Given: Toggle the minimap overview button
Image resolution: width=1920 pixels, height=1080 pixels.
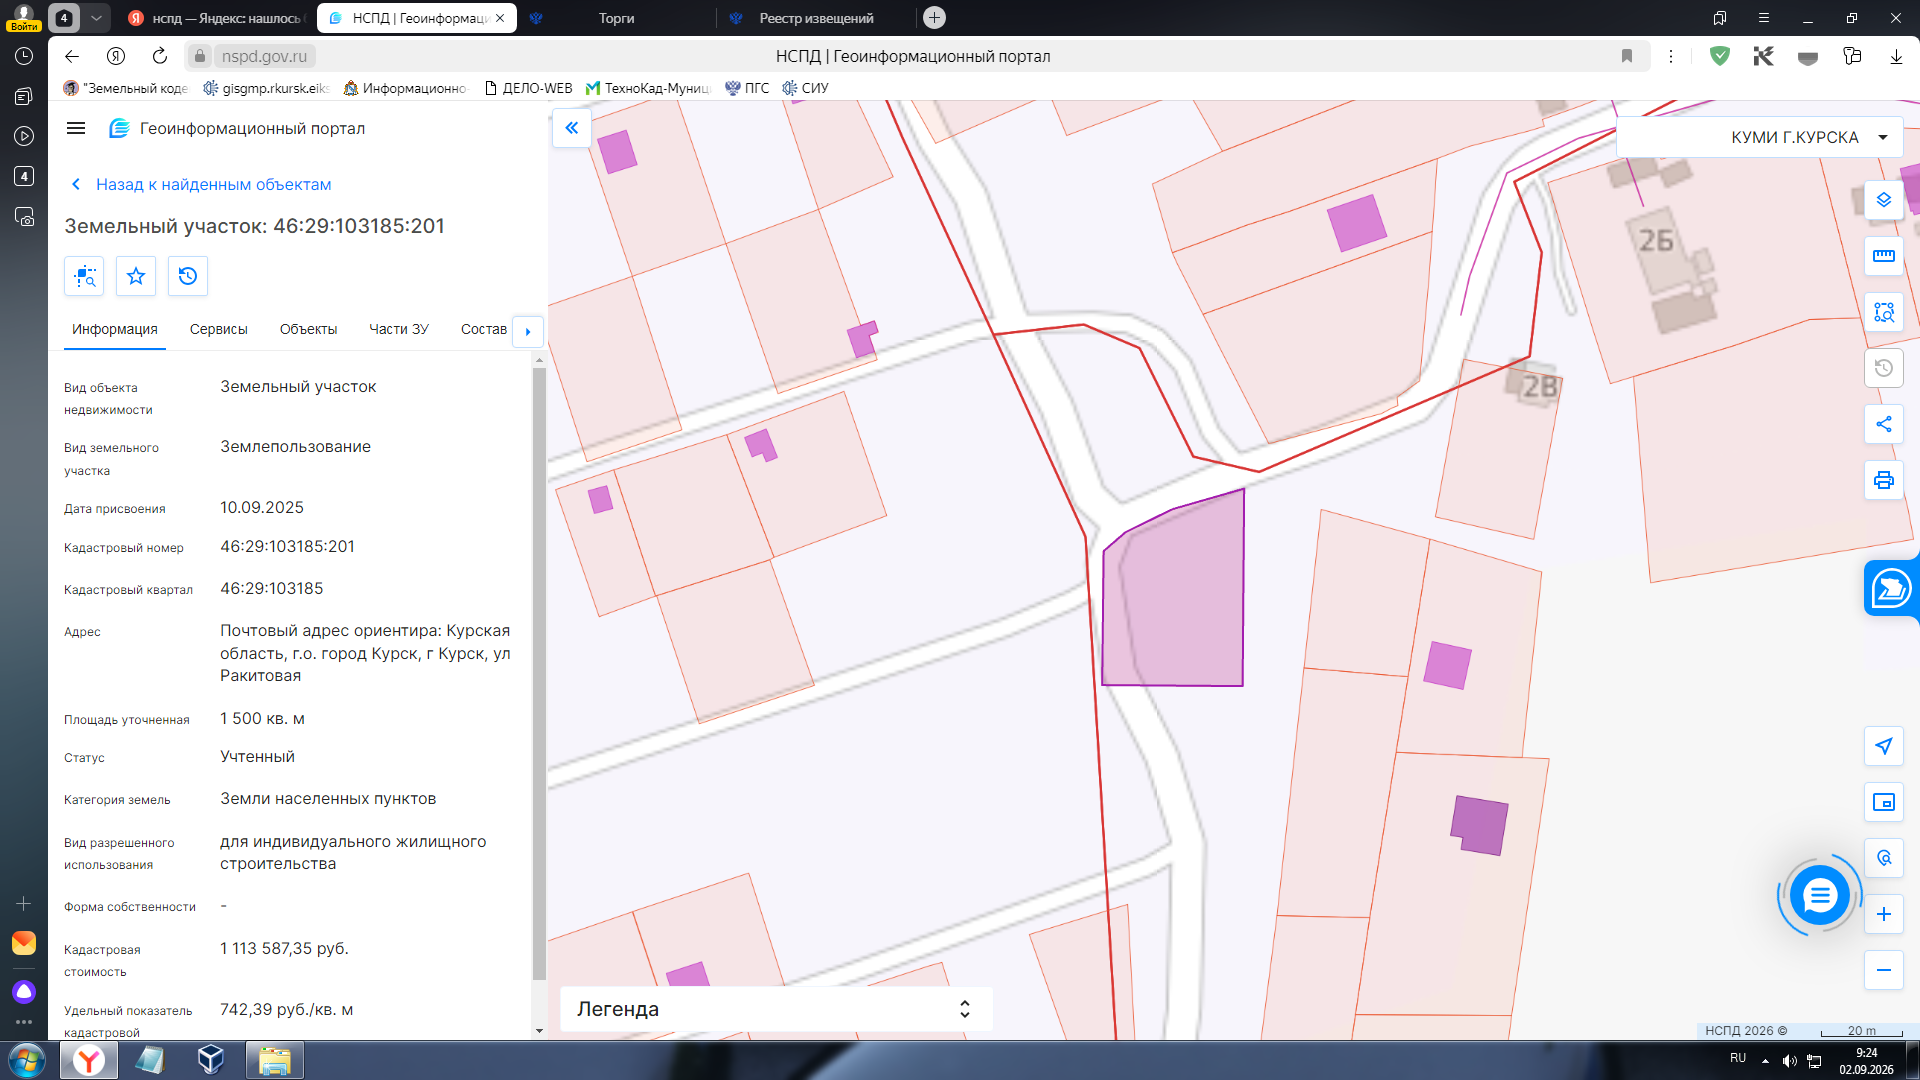Looking at the screenshot, I should pyautogui.click(x=1883, y=802).
